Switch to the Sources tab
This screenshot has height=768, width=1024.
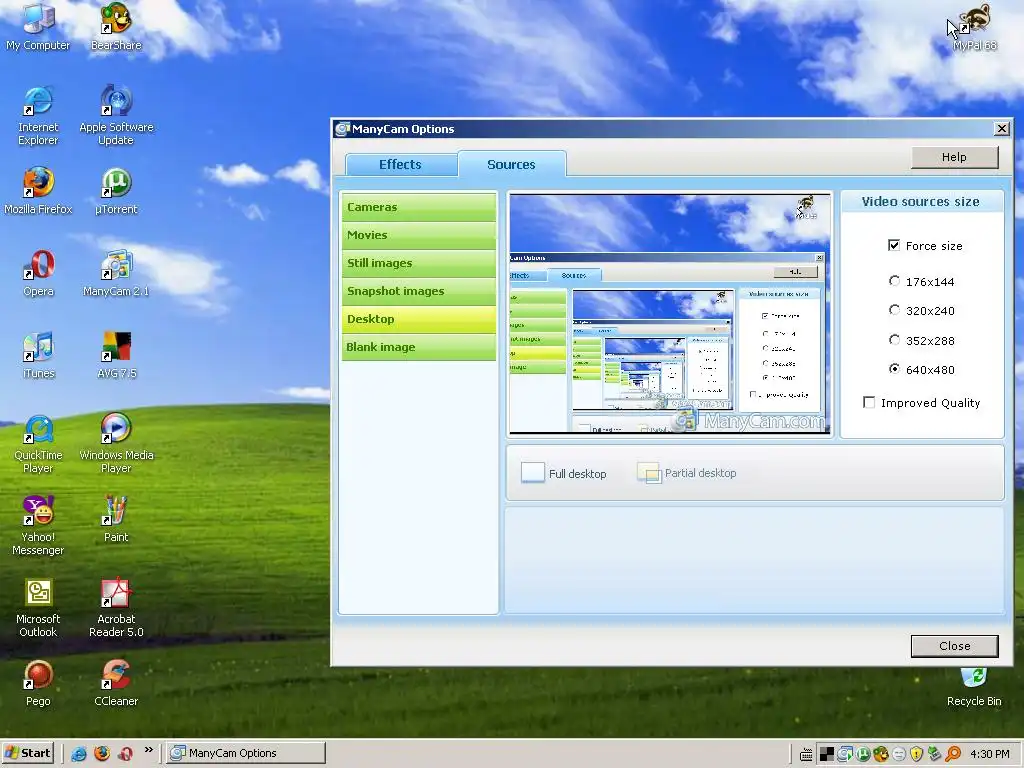click(x=511, y=165)
